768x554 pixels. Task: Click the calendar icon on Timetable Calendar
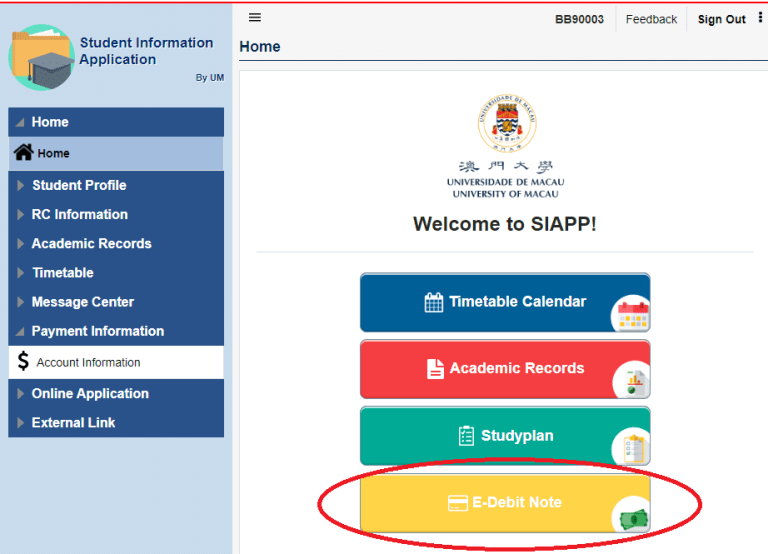coord(433,302)
